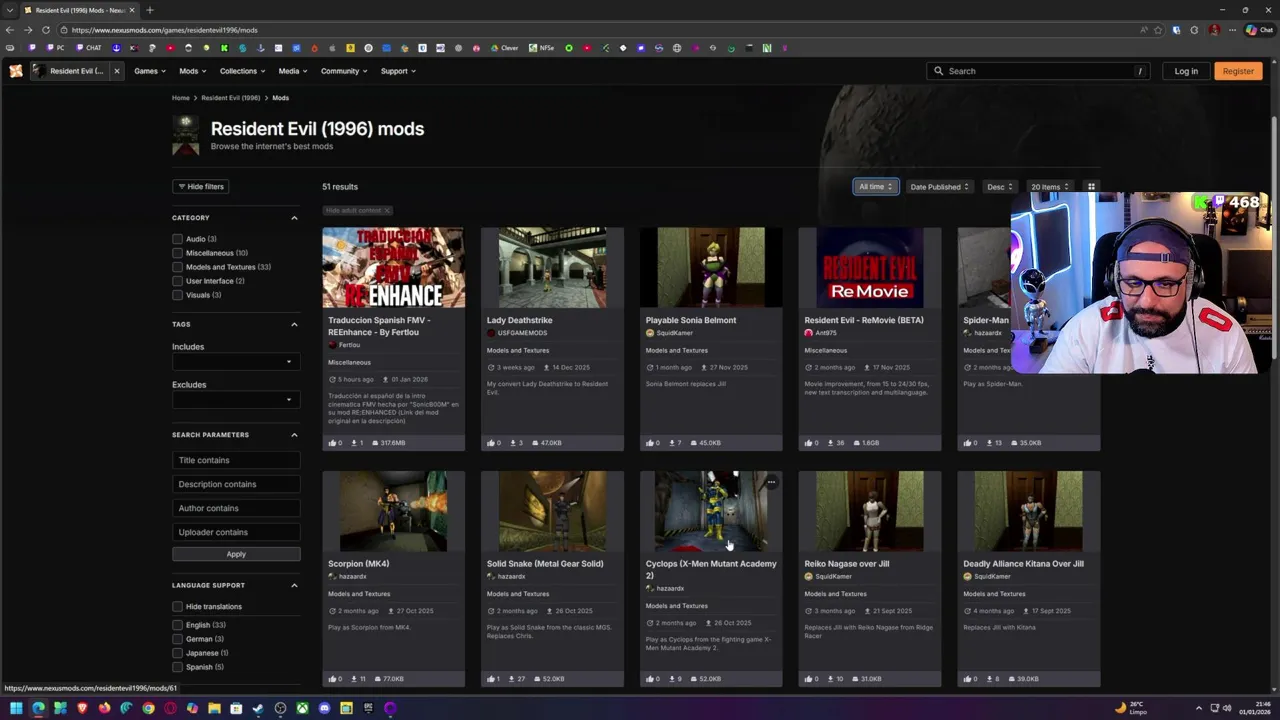This screenshot has height=720, width=1280.
Task: Collapse the Category filter section
Action: click(294, 218)
